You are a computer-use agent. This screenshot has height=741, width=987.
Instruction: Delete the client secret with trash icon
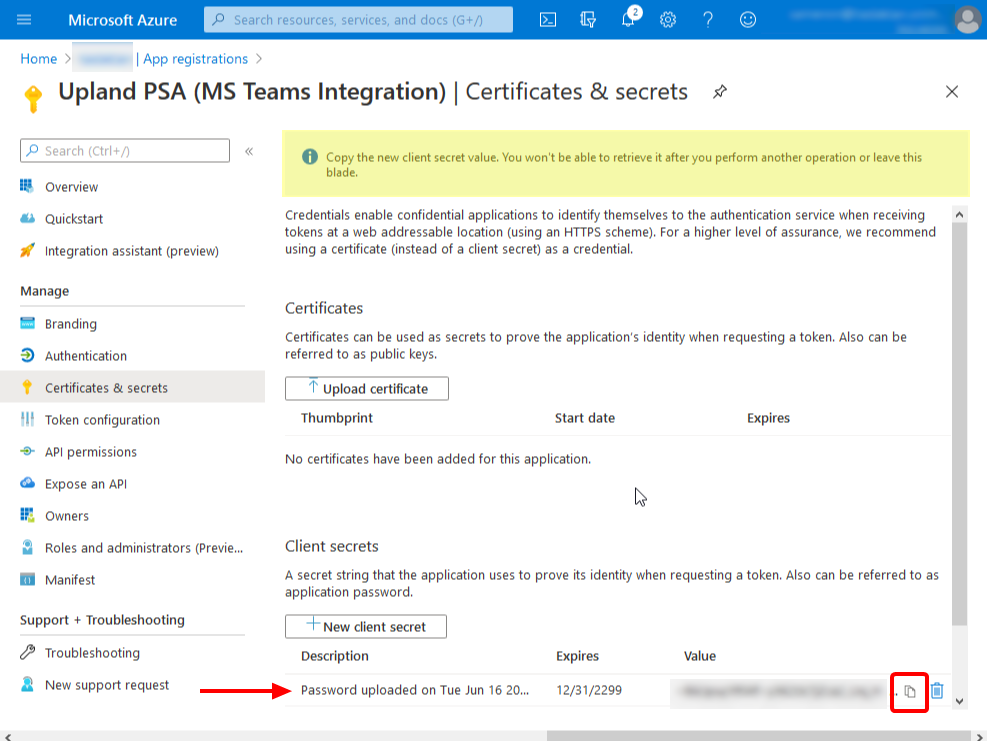(937, 690)
